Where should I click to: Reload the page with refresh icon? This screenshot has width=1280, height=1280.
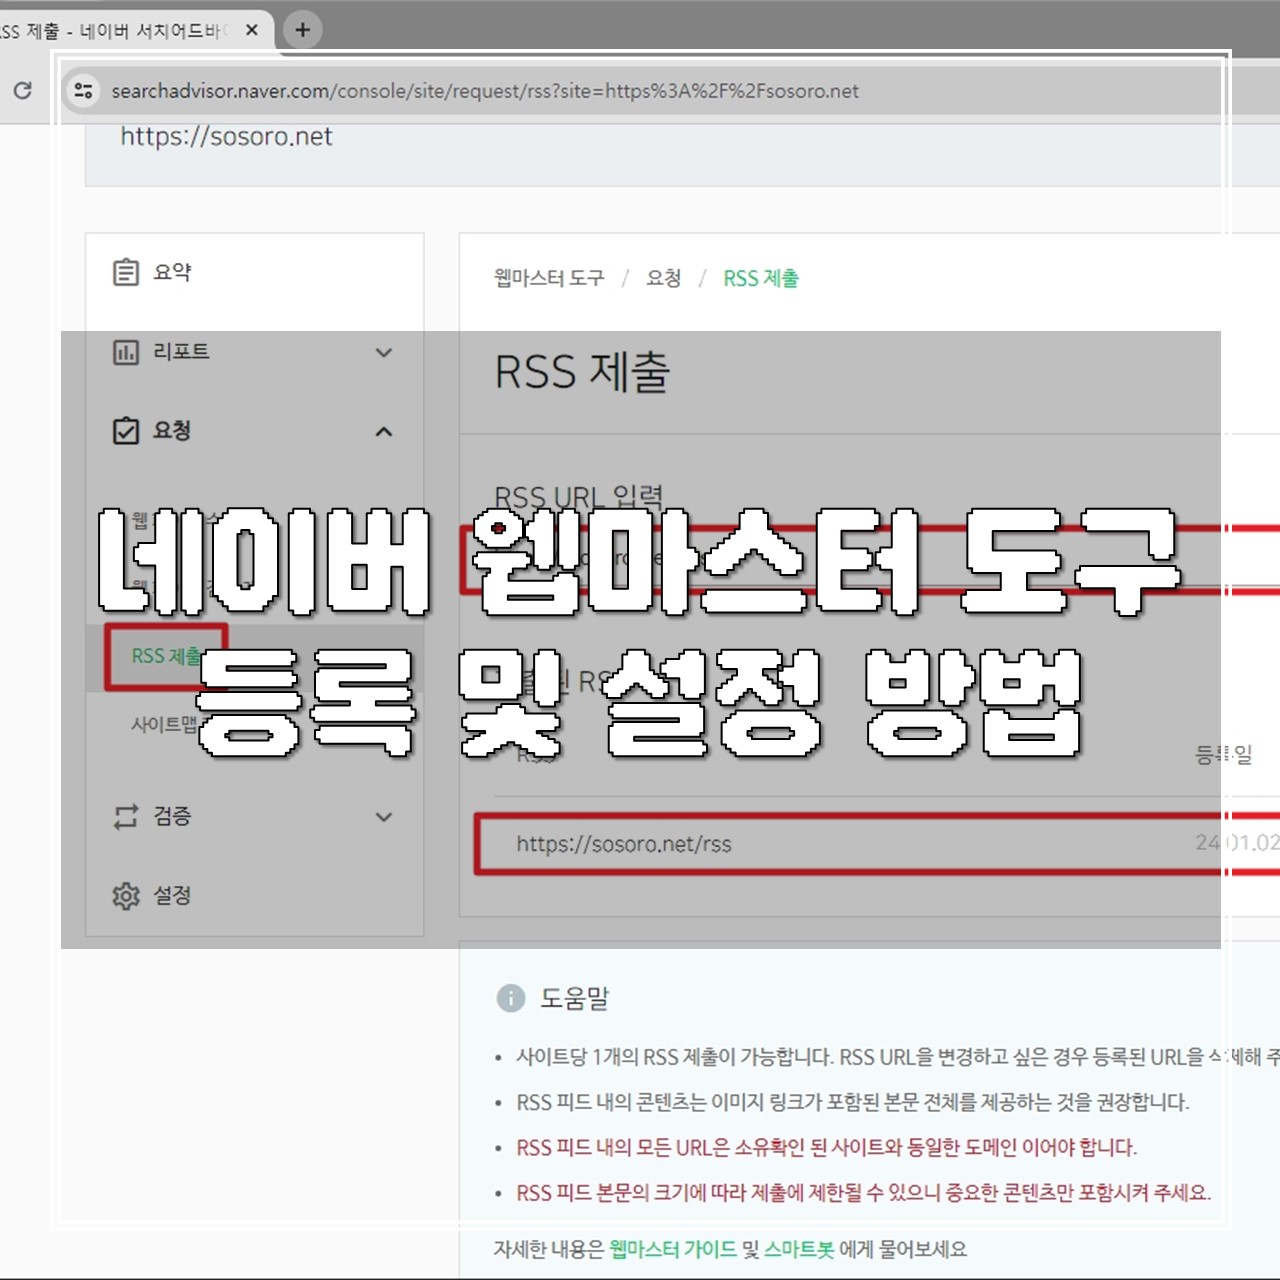[x=23, y=91]
